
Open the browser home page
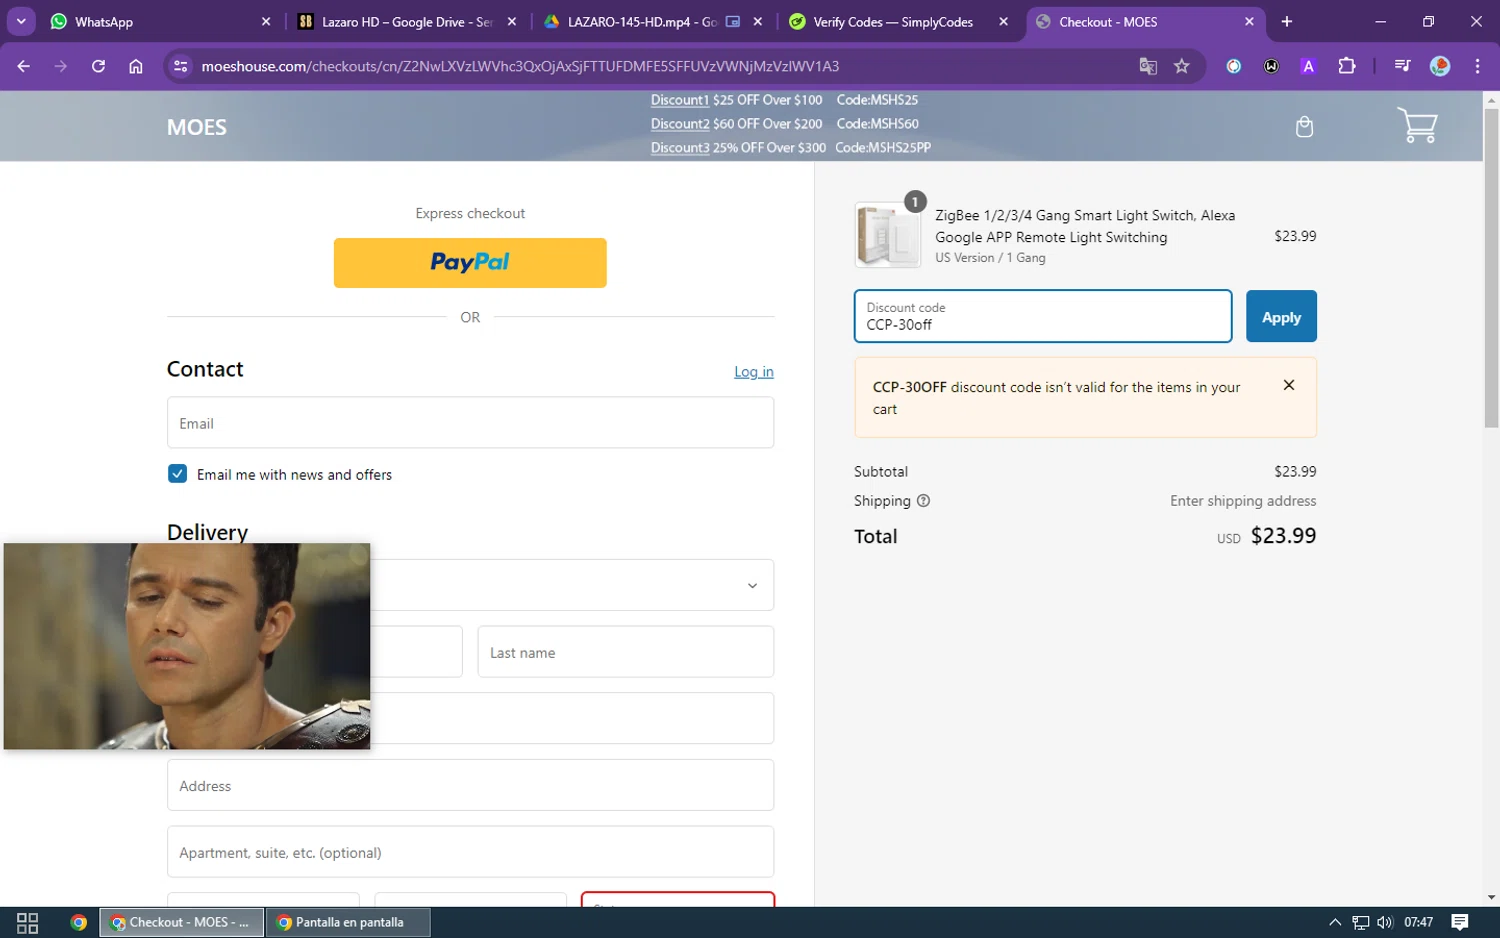[x=136, y=66]
